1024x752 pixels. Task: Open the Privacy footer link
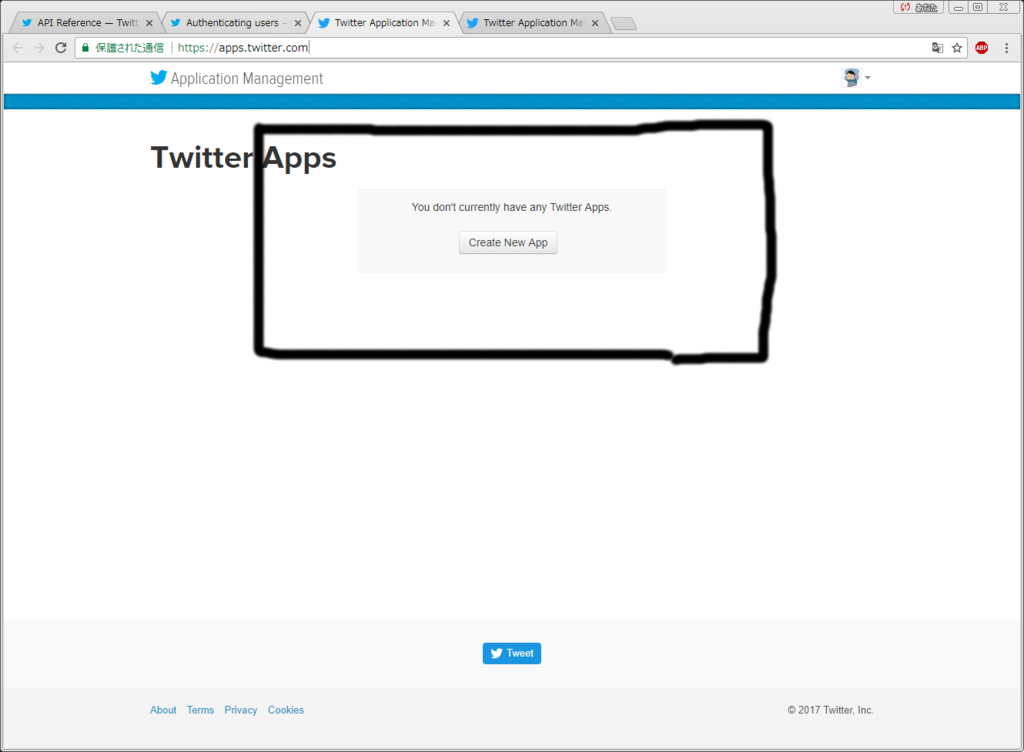point(241,710)
